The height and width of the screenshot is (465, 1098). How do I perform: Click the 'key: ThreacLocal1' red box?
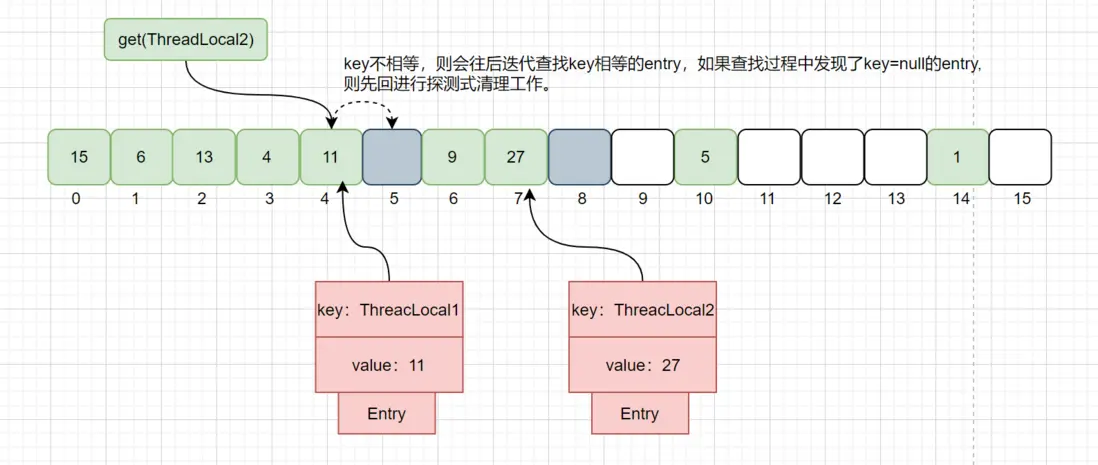click(387, 309)
